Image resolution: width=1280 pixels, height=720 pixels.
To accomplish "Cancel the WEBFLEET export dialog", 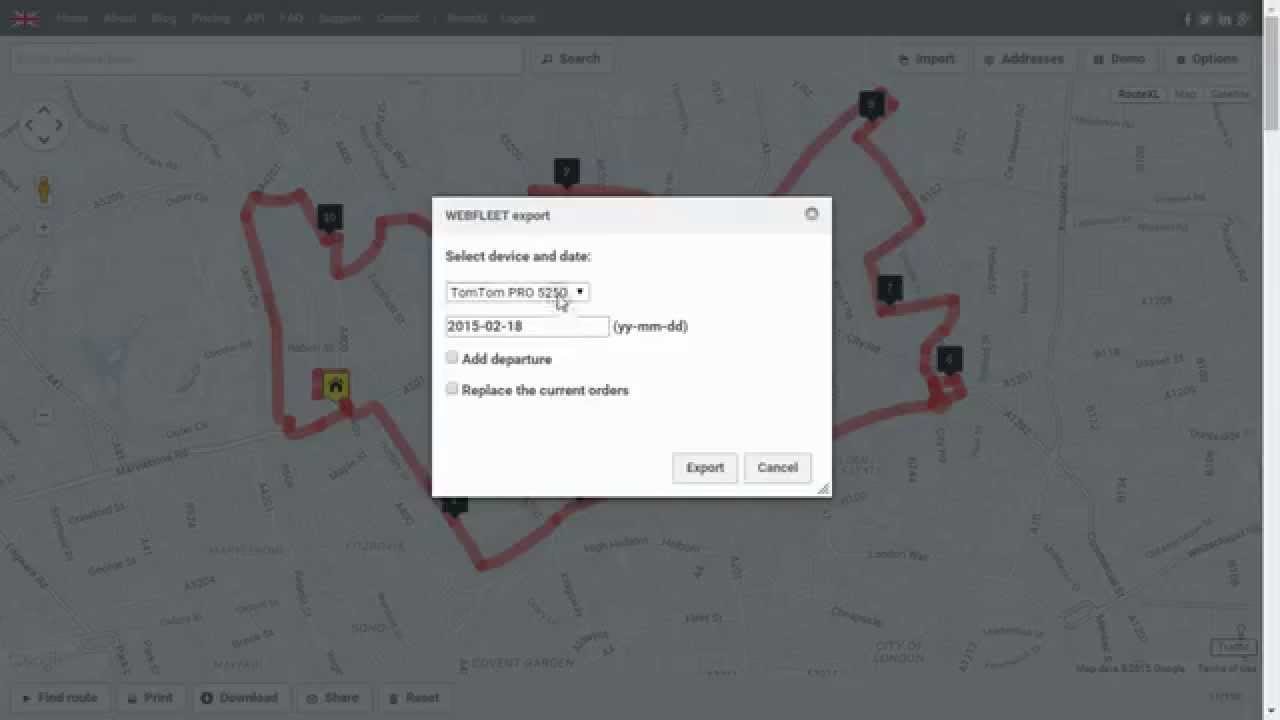I will pos(777,467).
